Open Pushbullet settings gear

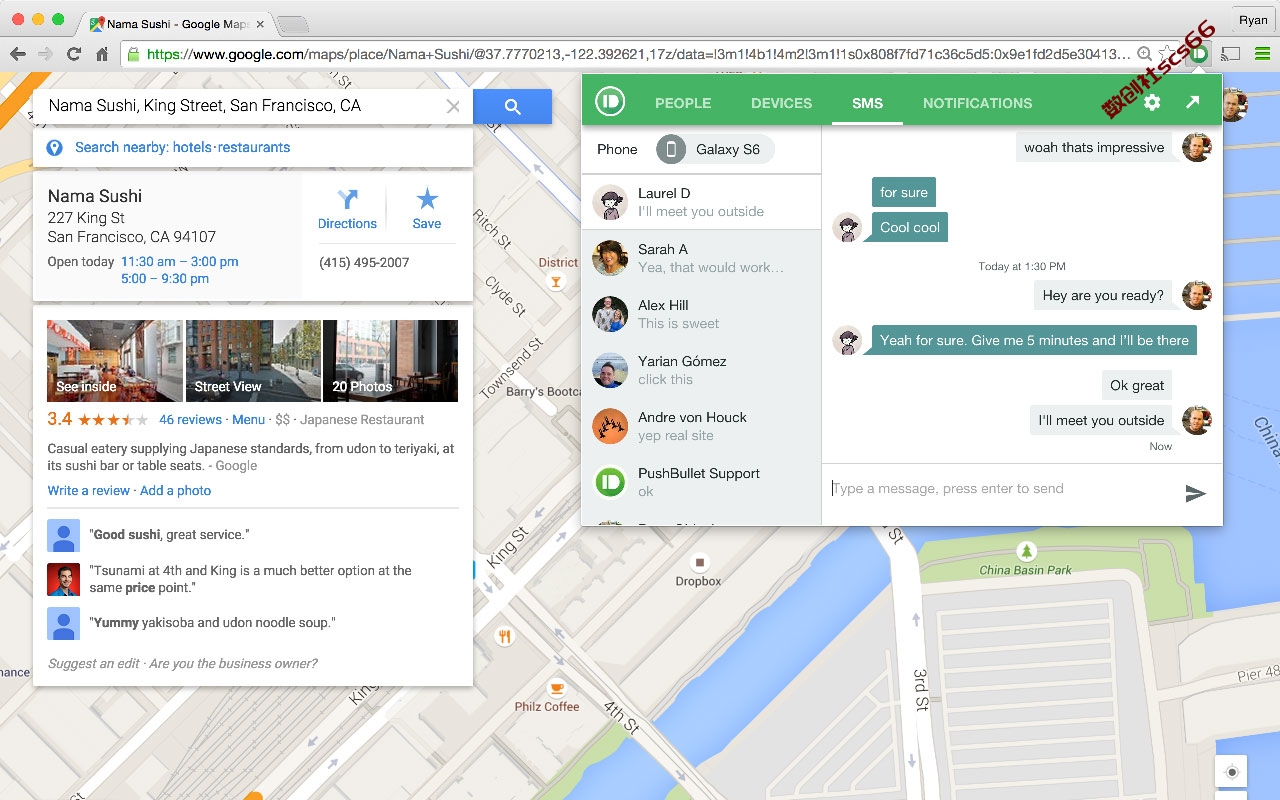[x=1152, y=102]
